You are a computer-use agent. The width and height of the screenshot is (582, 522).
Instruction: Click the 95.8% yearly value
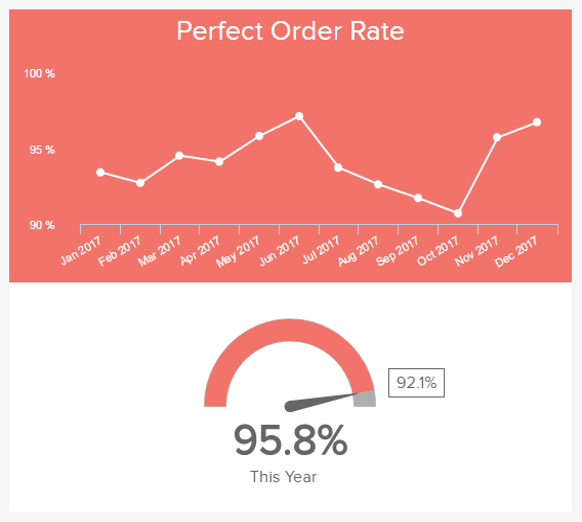[x=290, y=441]
